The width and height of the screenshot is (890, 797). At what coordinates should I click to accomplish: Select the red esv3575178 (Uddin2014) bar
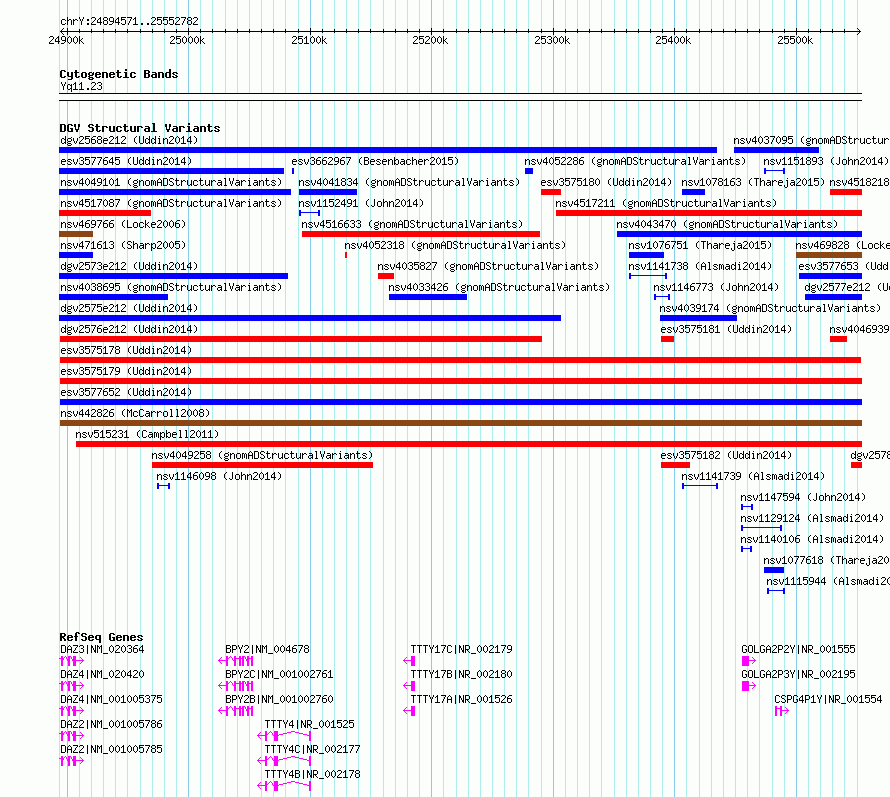[460, 360]
